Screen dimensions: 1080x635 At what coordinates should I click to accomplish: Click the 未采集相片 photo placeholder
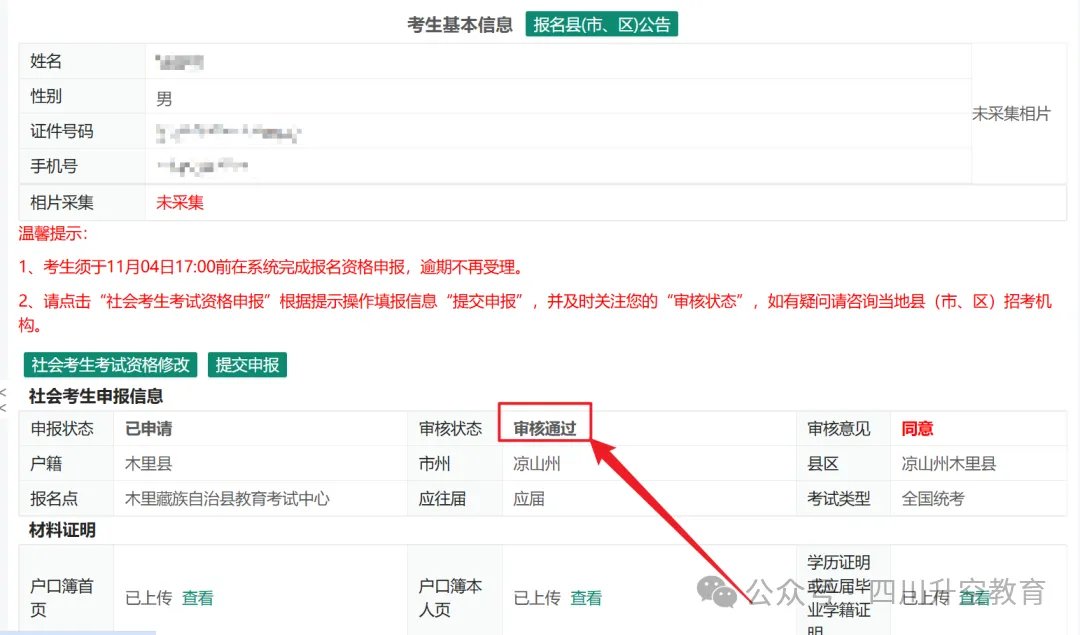click(1011, 114)
